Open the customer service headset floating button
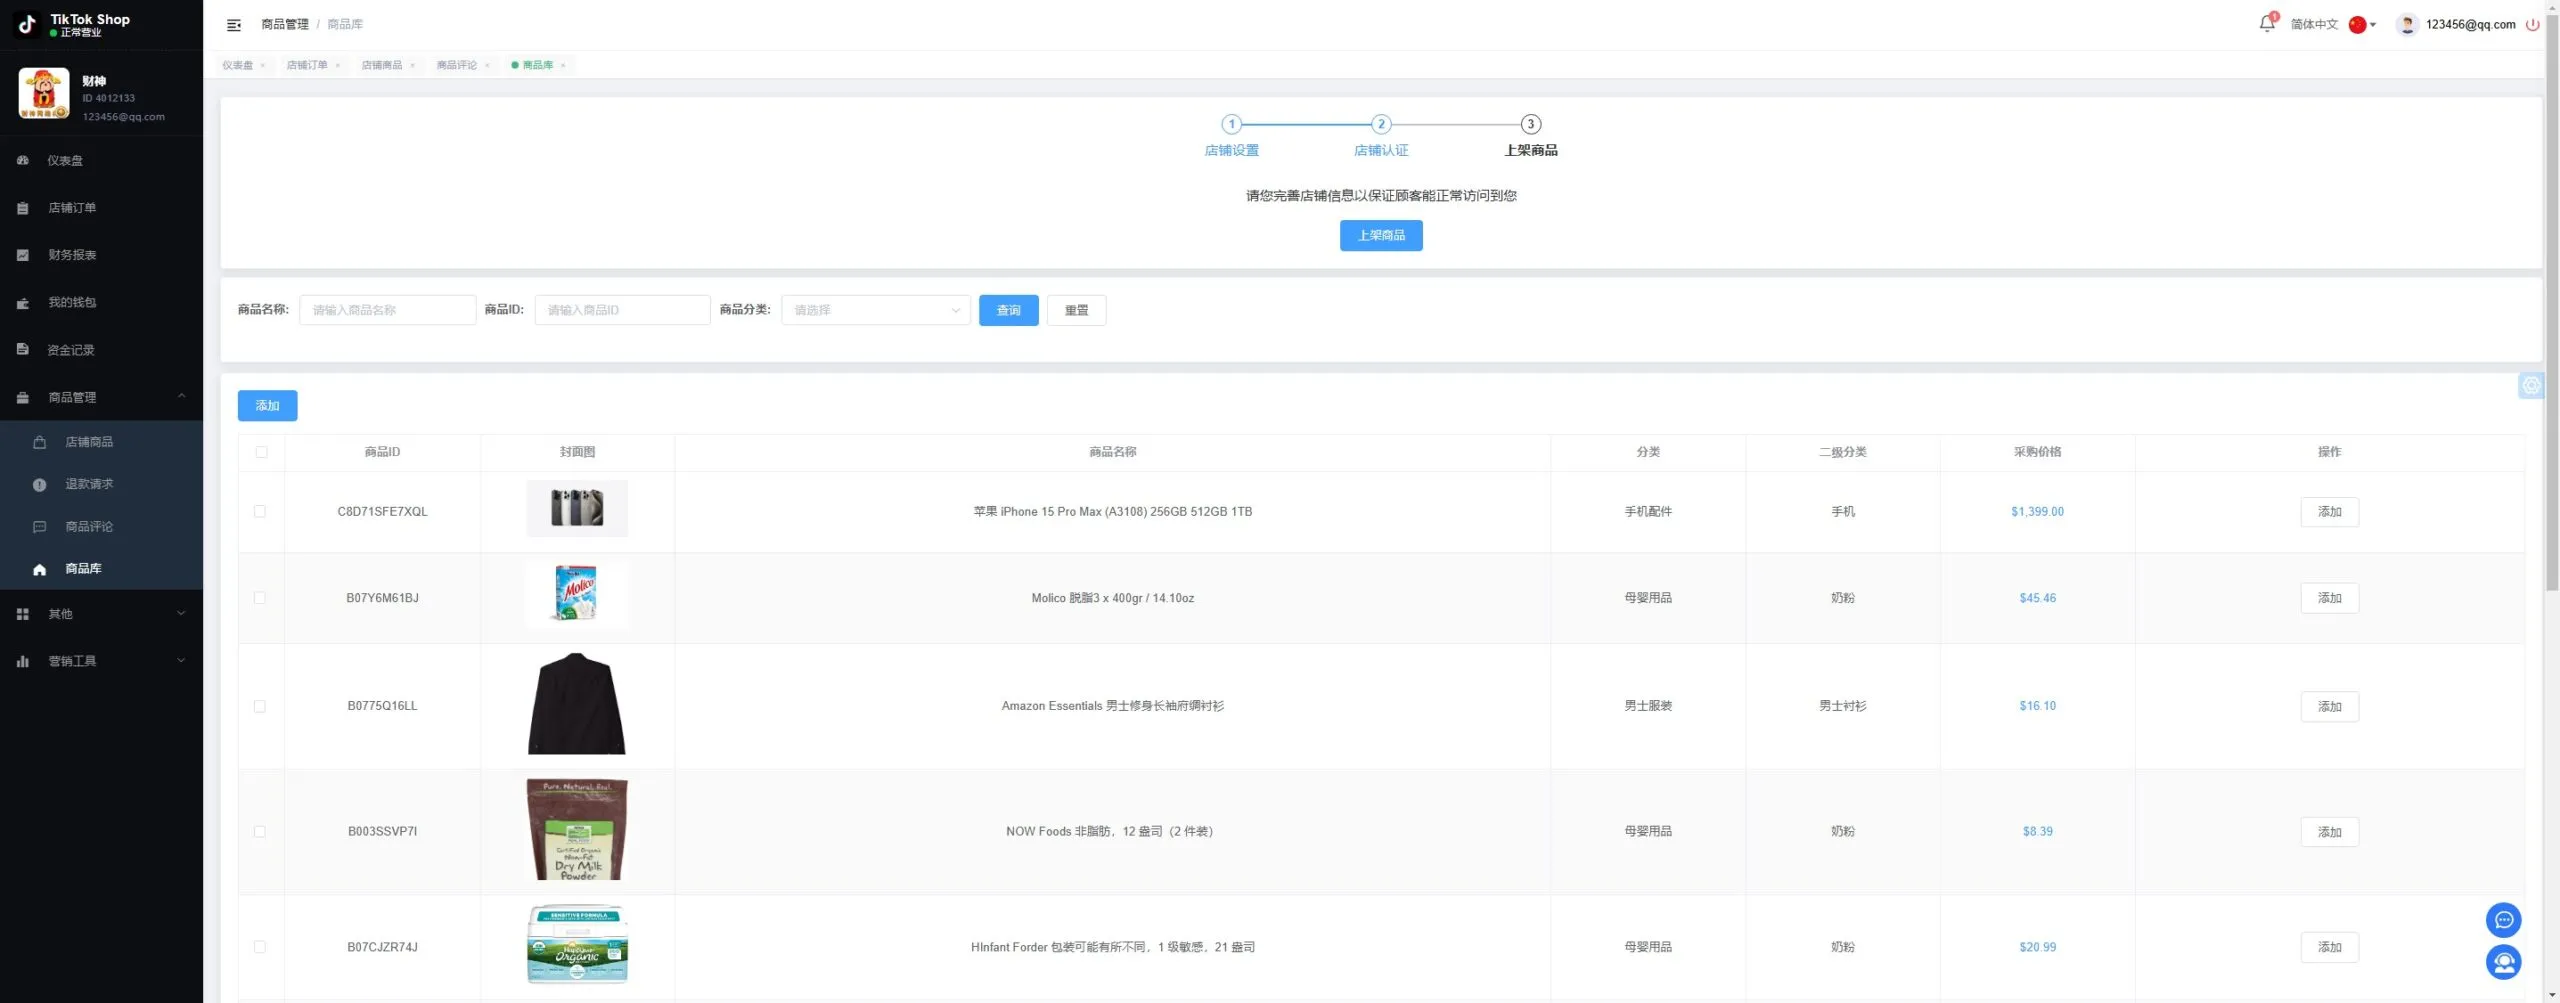The height and width of the screenshot is (1003, 2560). 2503,963
